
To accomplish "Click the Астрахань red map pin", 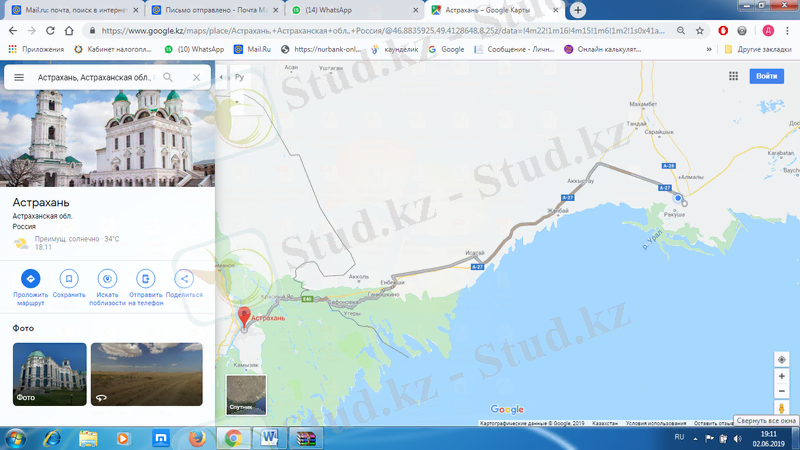I will click(244, 317).
